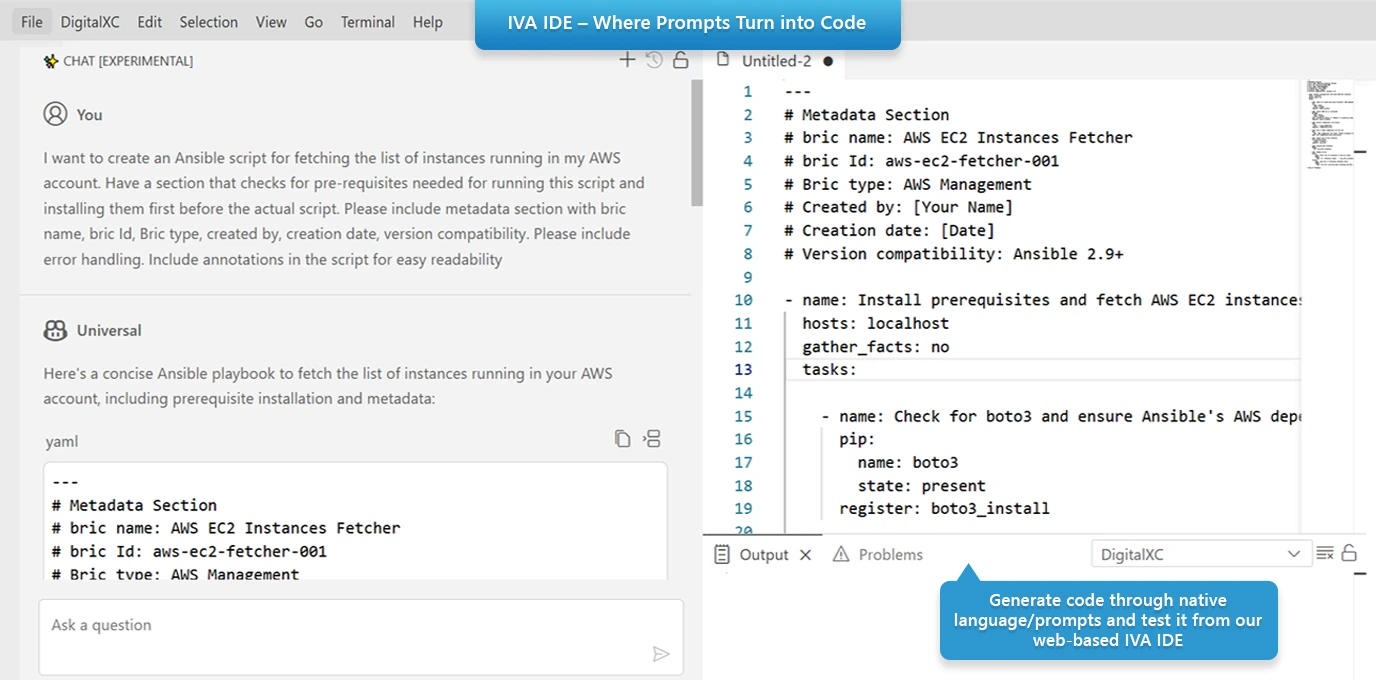
Task: Toggle output scroll lock icon
Action: (1349, 553)
